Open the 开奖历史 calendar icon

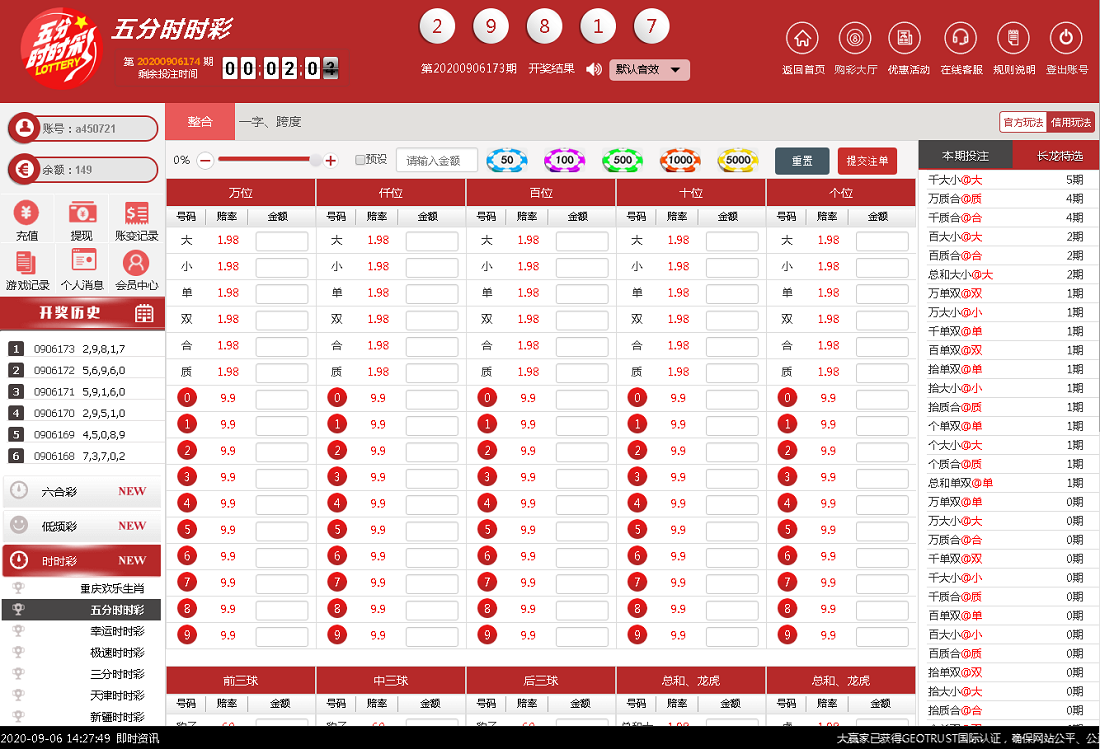144,313
